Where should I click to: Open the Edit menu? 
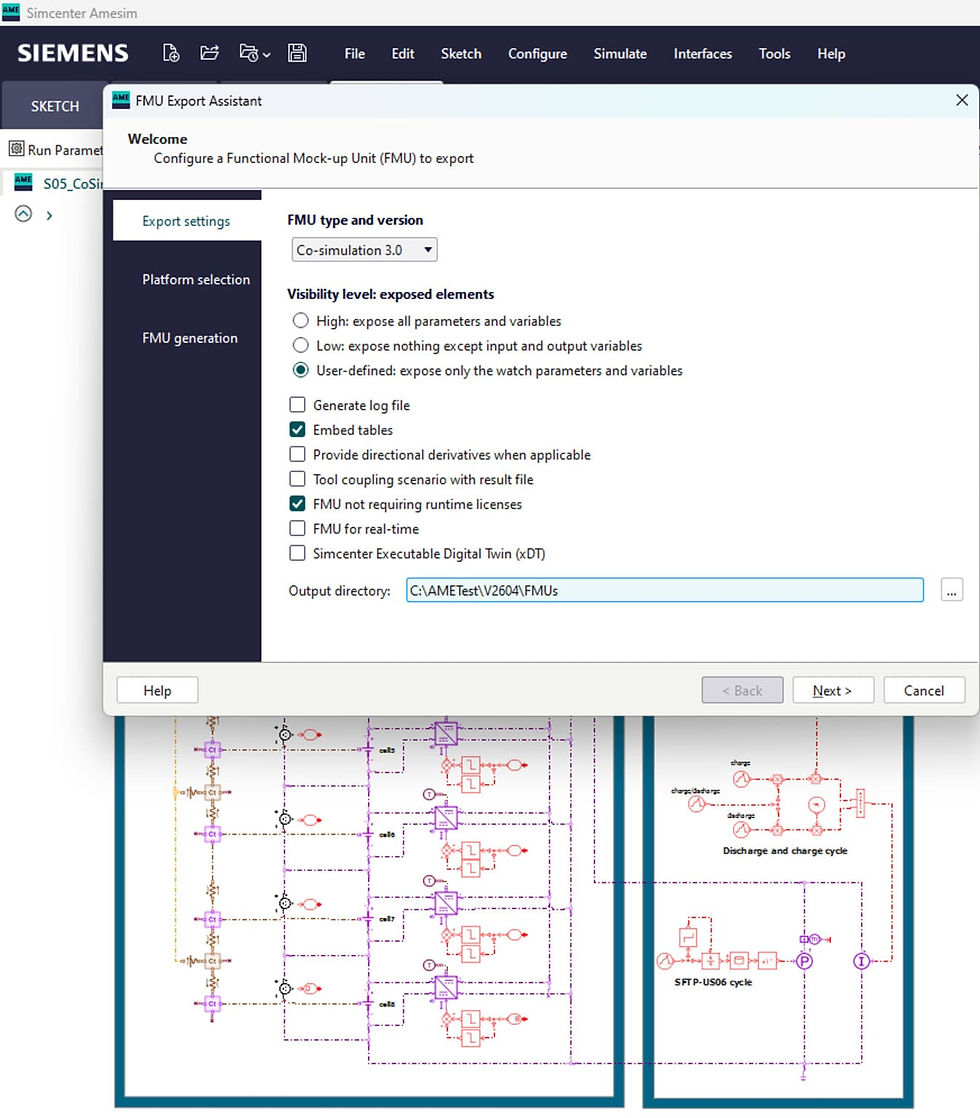tap(403, 53)
